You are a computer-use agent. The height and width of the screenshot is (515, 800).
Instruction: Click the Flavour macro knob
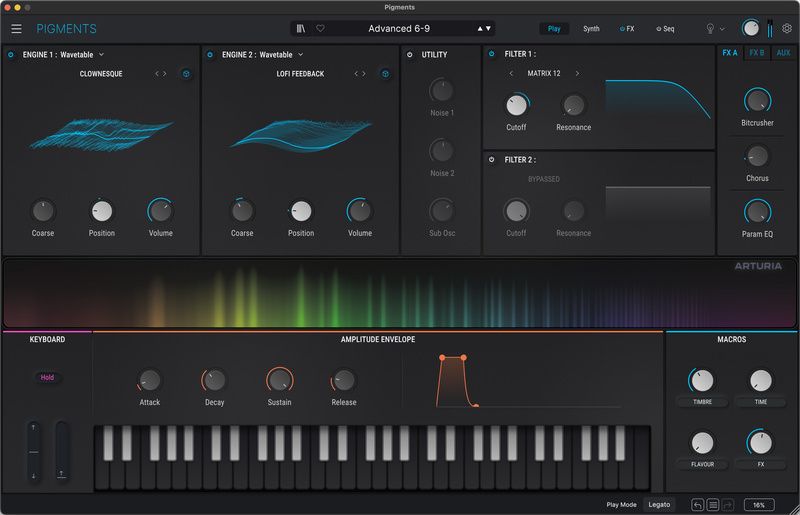click(x=702, y=443)
